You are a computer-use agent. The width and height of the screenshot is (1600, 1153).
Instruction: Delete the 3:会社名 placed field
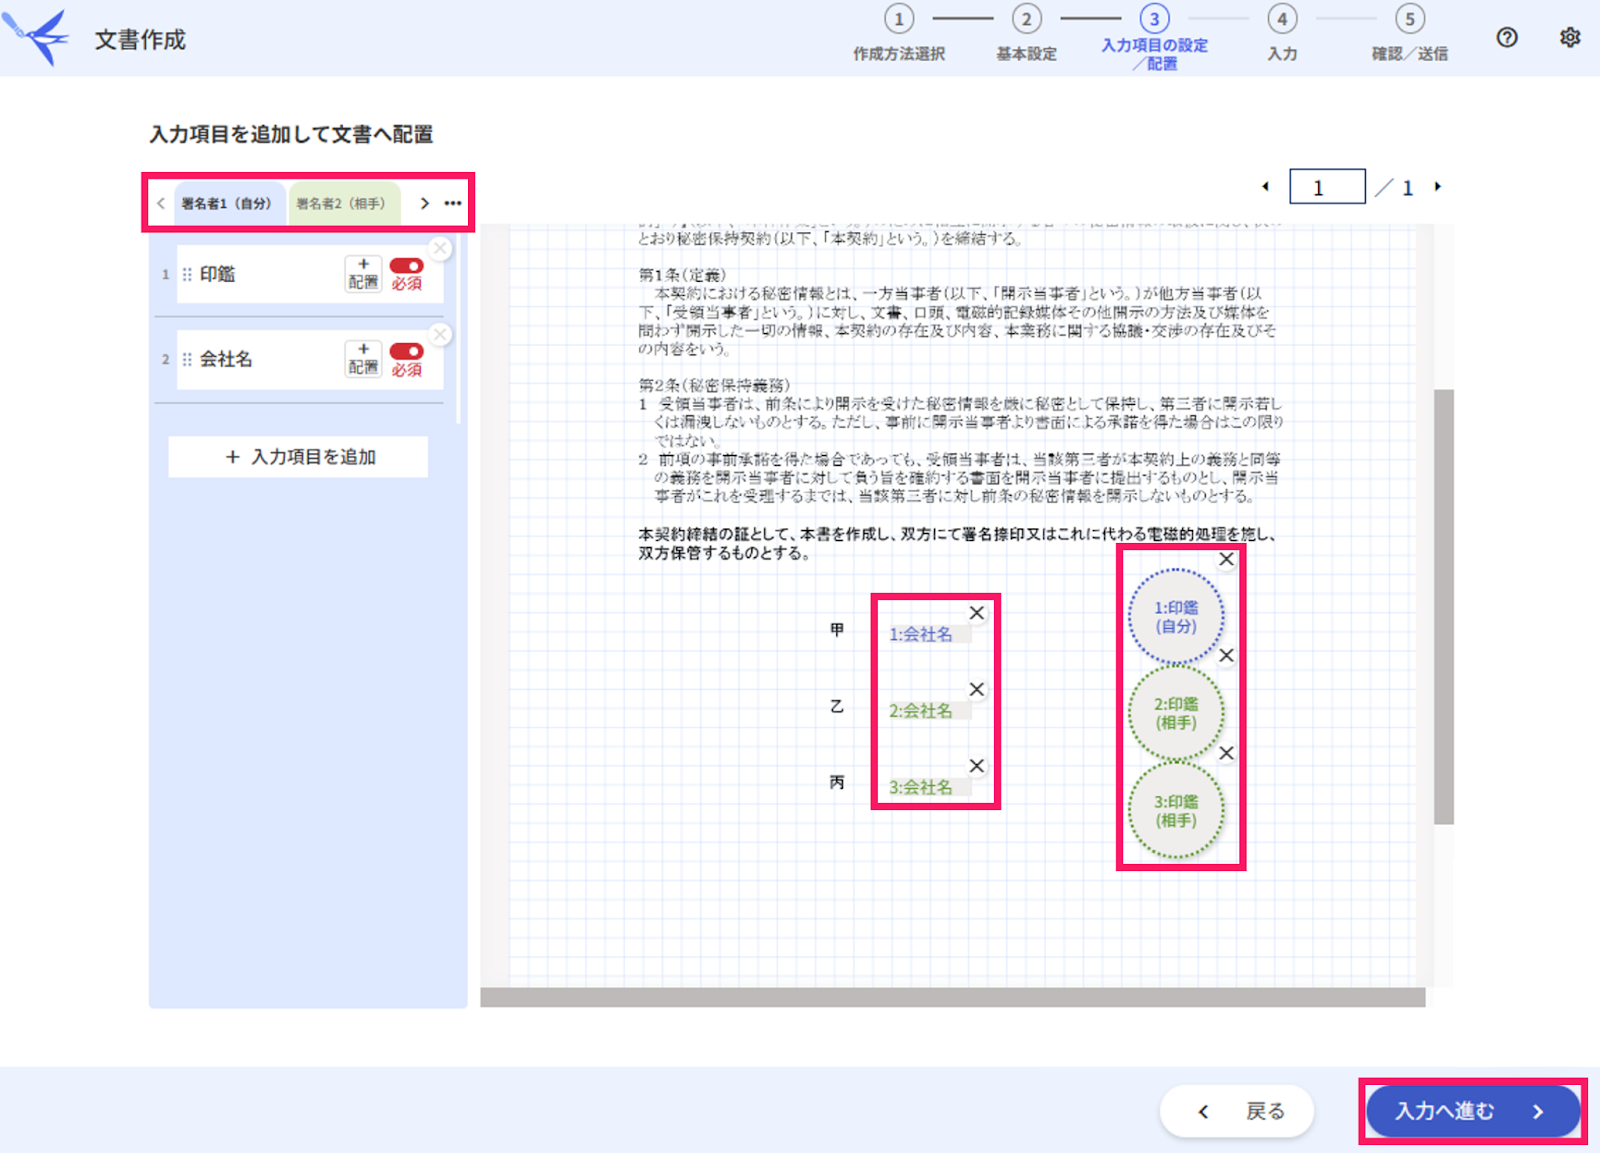(977, 766)
